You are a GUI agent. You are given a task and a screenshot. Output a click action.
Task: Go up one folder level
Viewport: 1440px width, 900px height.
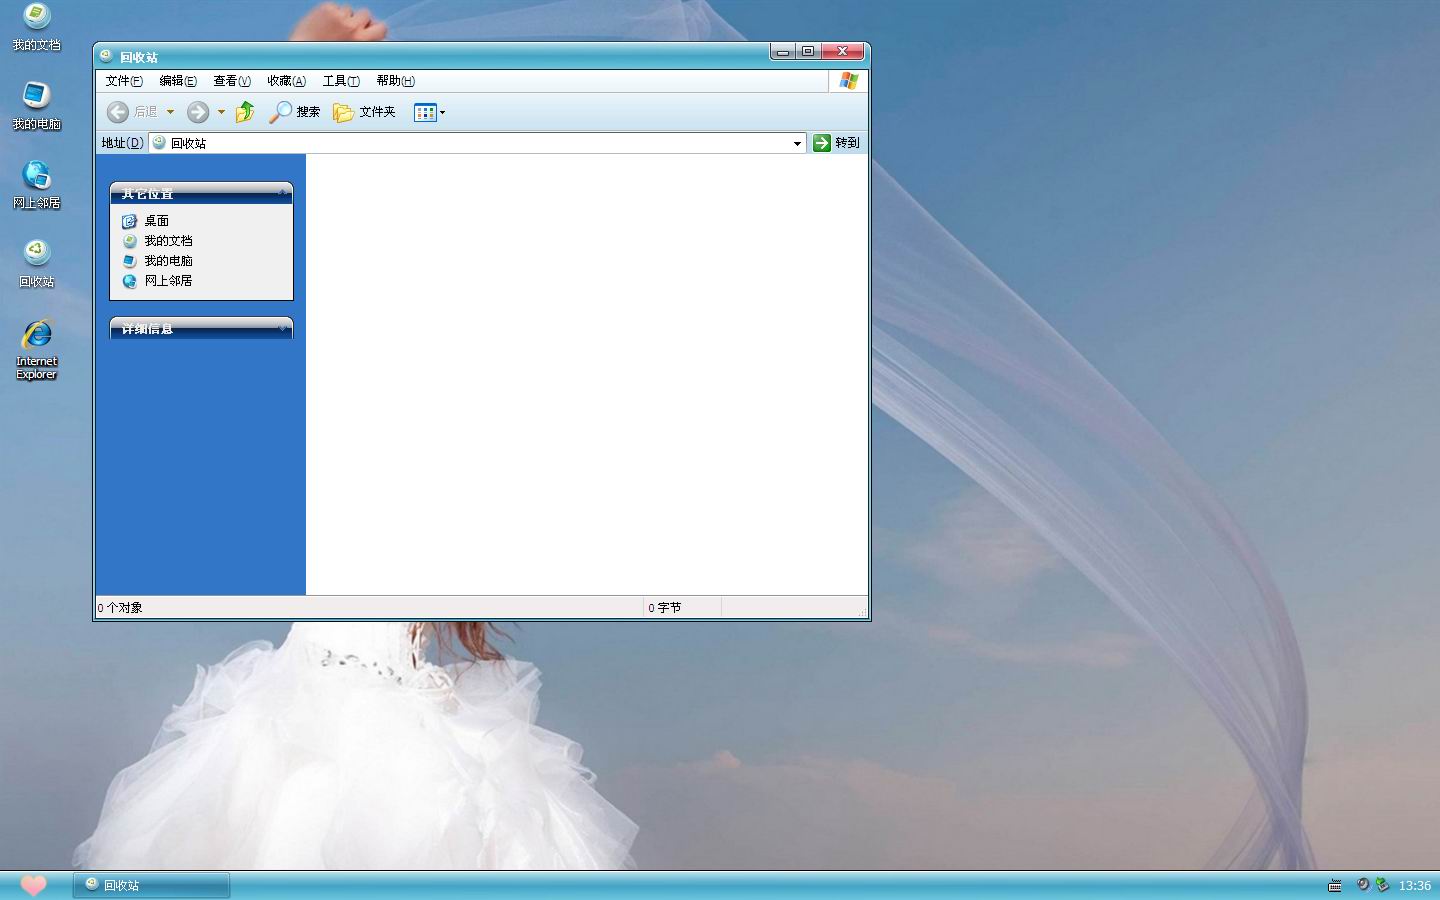click(x=245, y=112)
